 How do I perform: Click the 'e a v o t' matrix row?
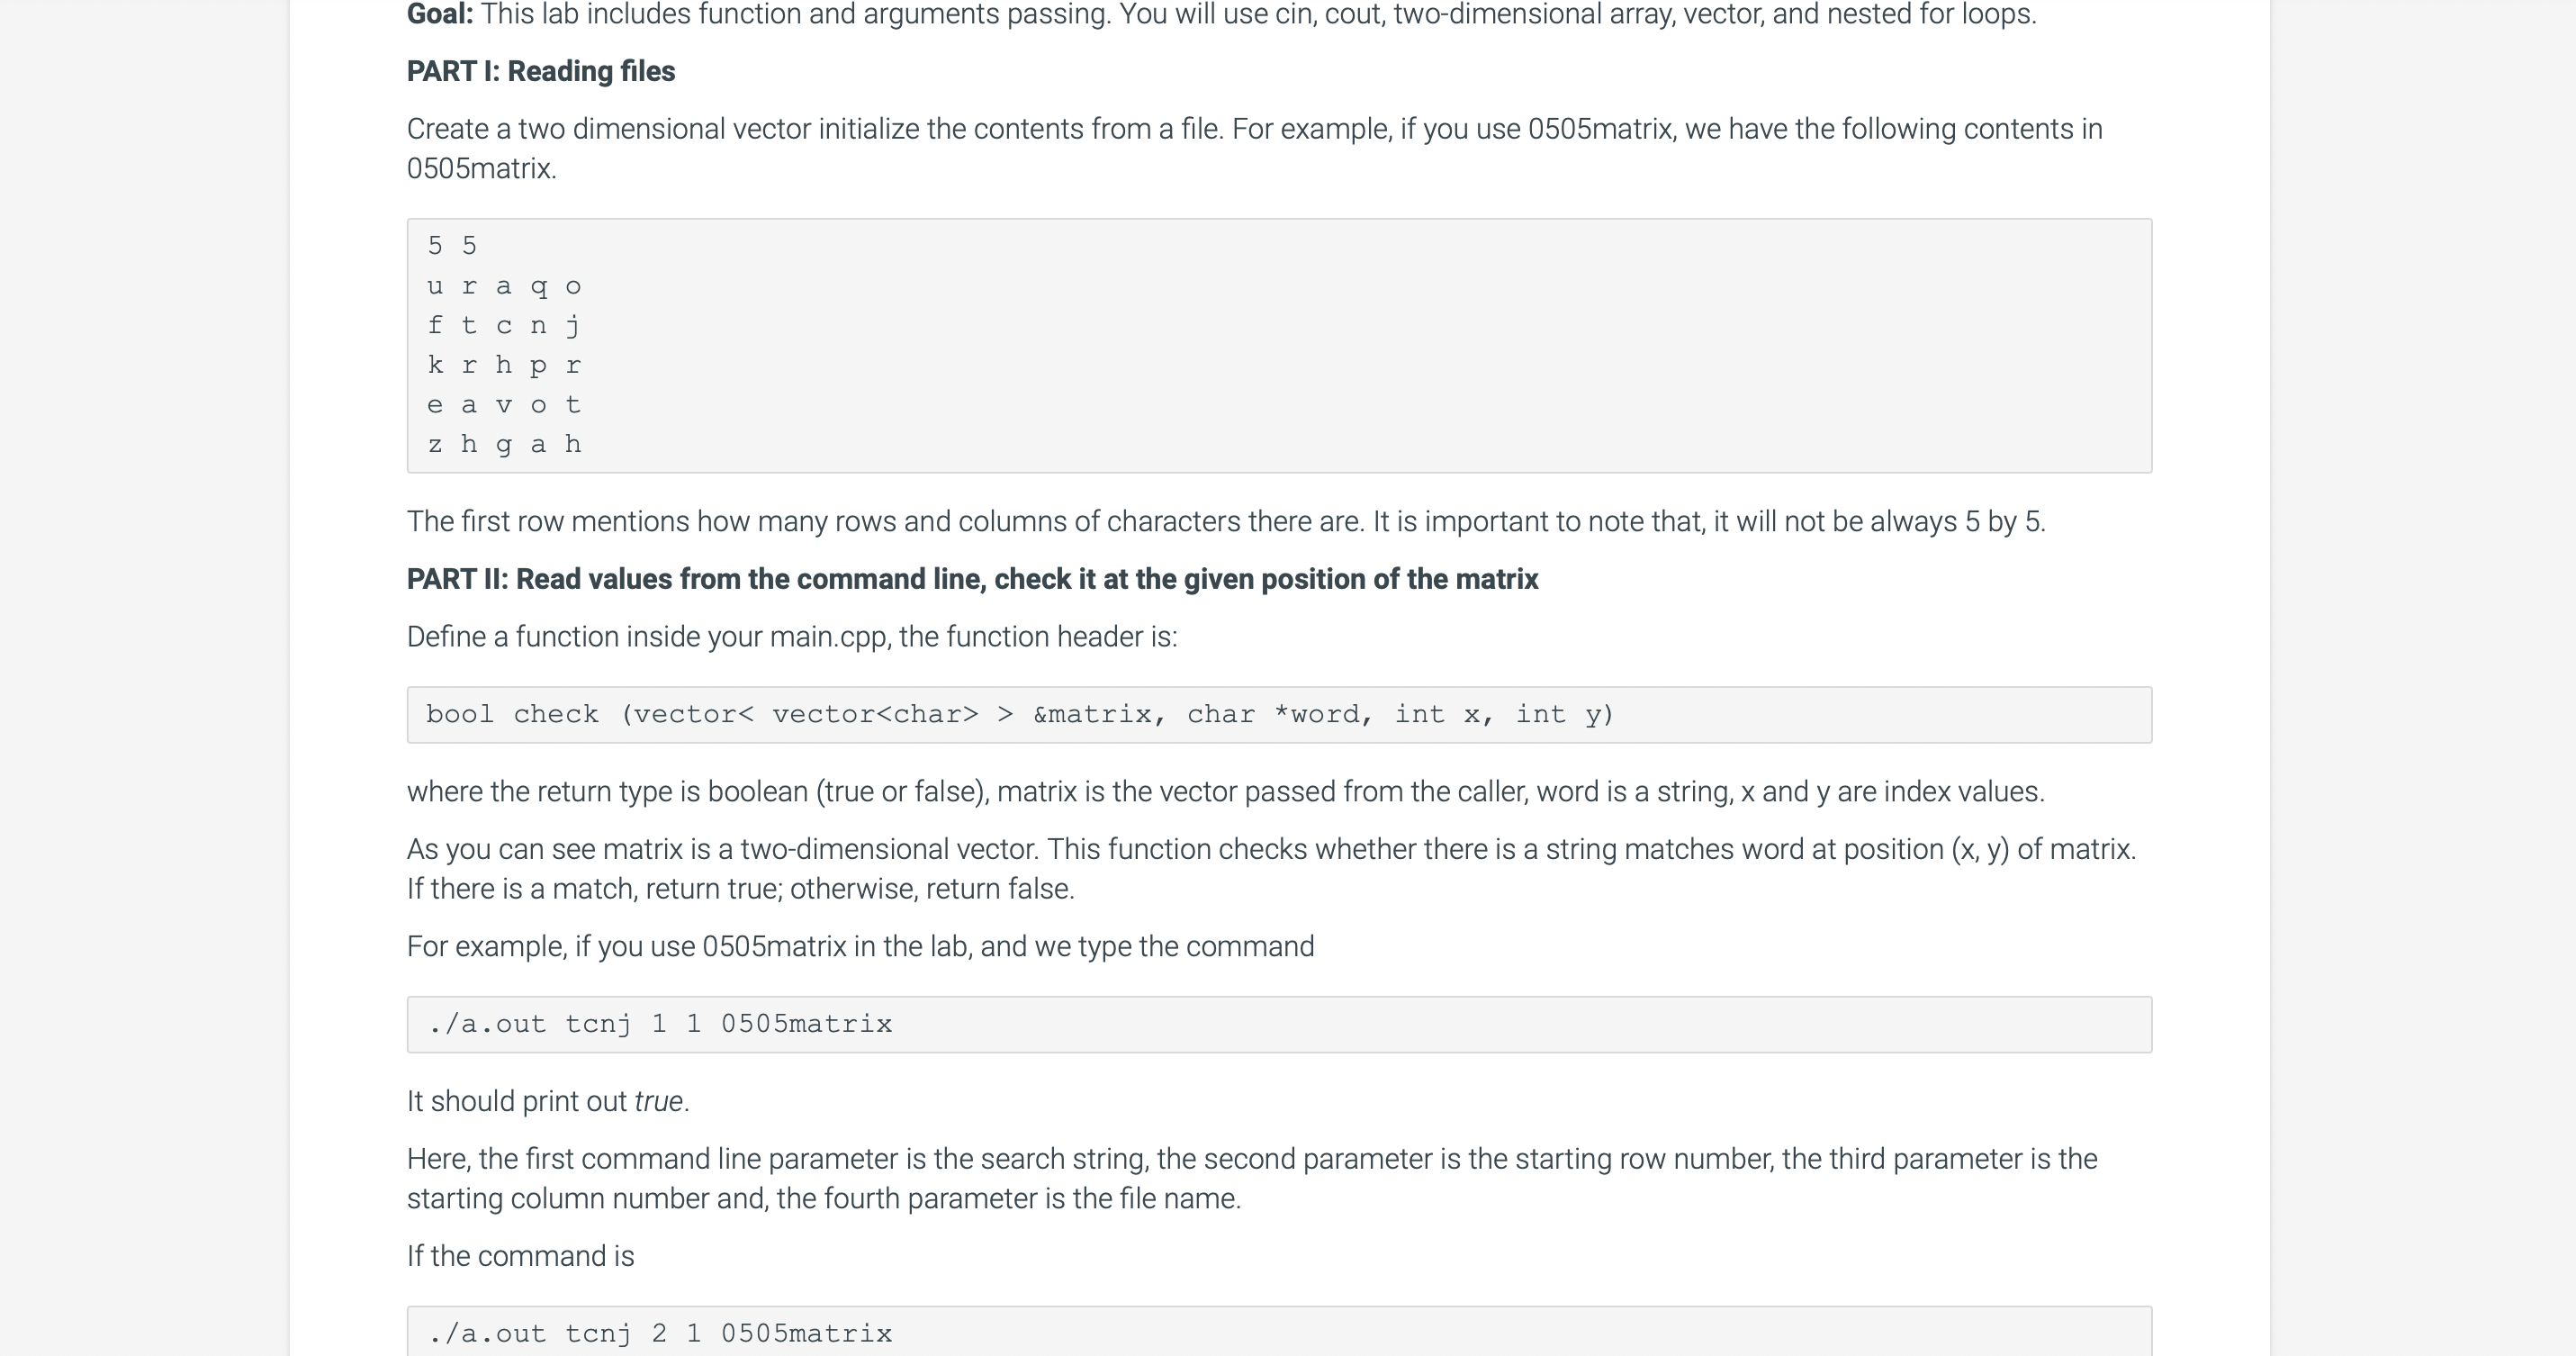pos(504,405)
